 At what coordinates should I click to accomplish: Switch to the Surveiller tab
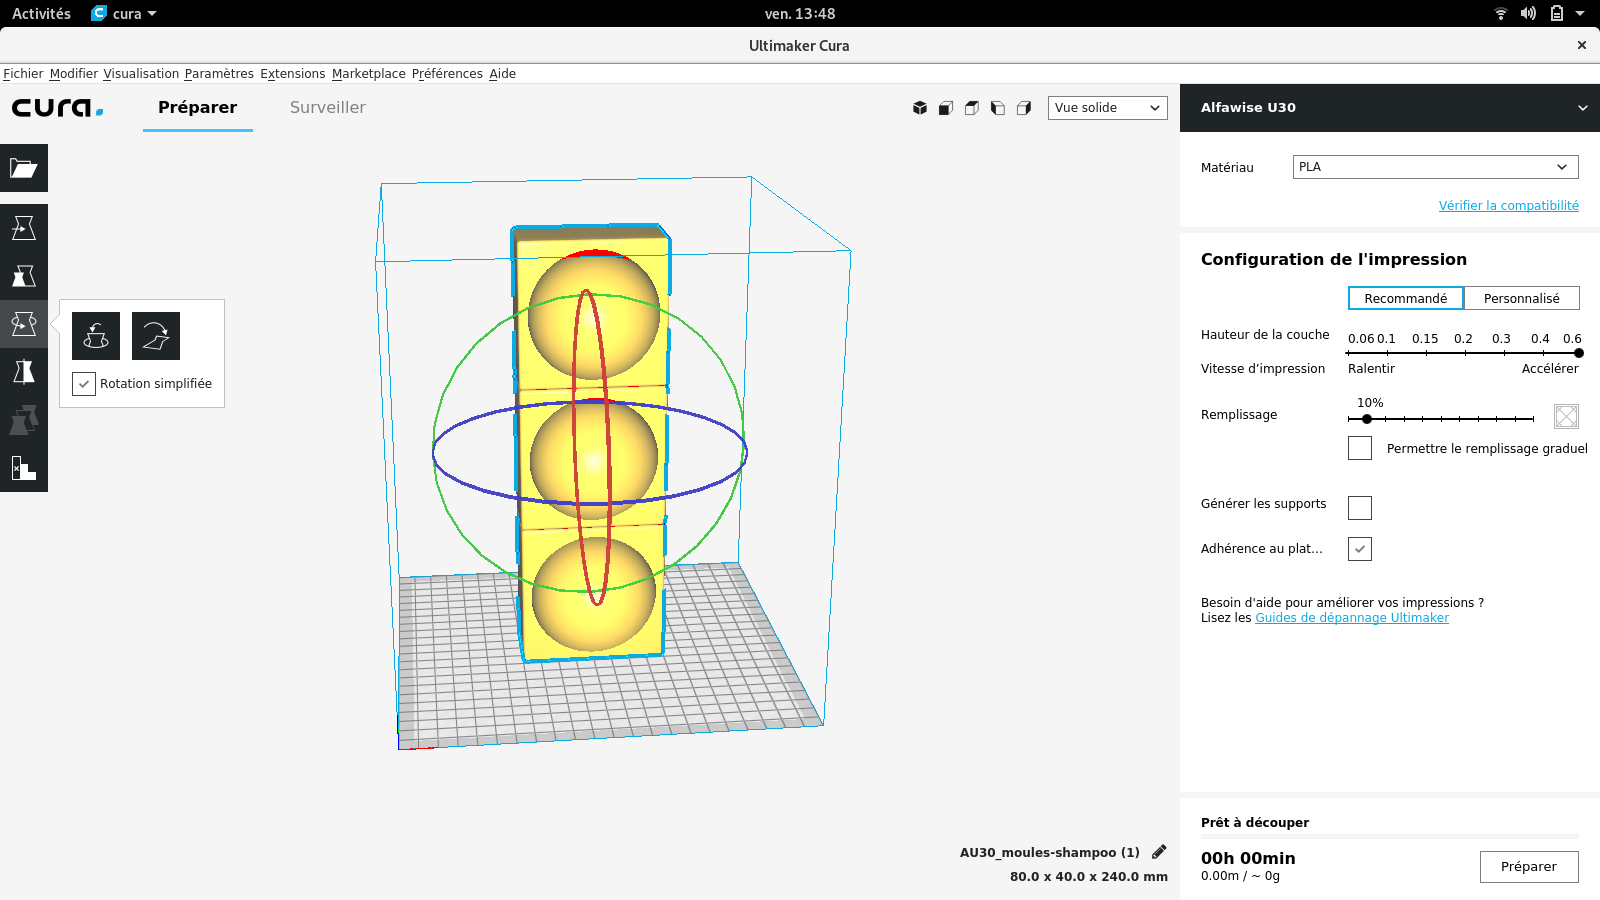328,108
